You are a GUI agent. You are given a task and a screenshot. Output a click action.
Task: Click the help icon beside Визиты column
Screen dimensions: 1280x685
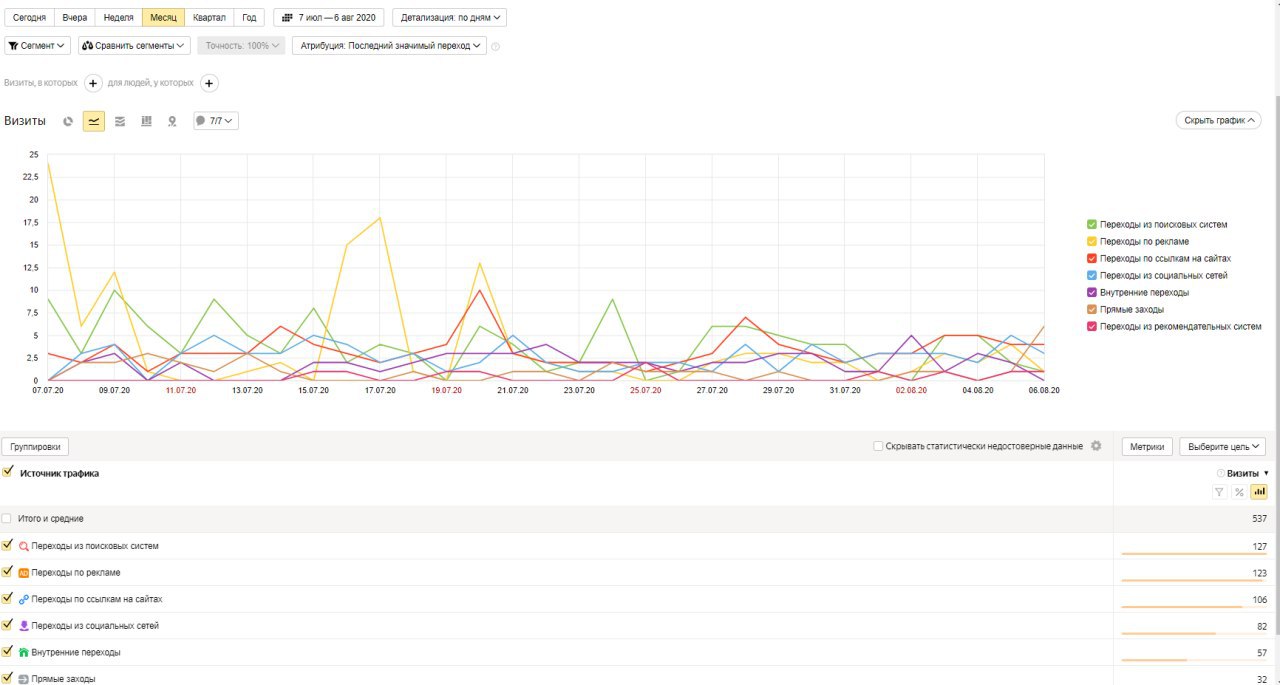[x=1220, y=473]
